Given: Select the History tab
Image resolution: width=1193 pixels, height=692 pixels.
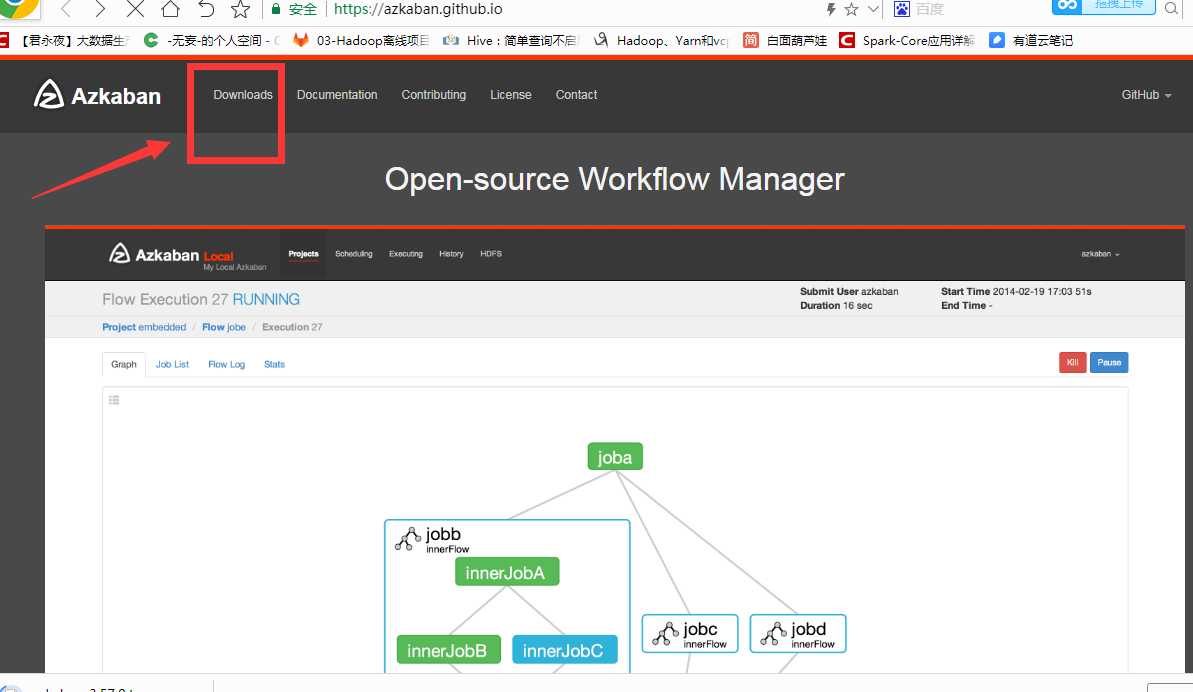Looking at the screenshot, I should (451, 254).
